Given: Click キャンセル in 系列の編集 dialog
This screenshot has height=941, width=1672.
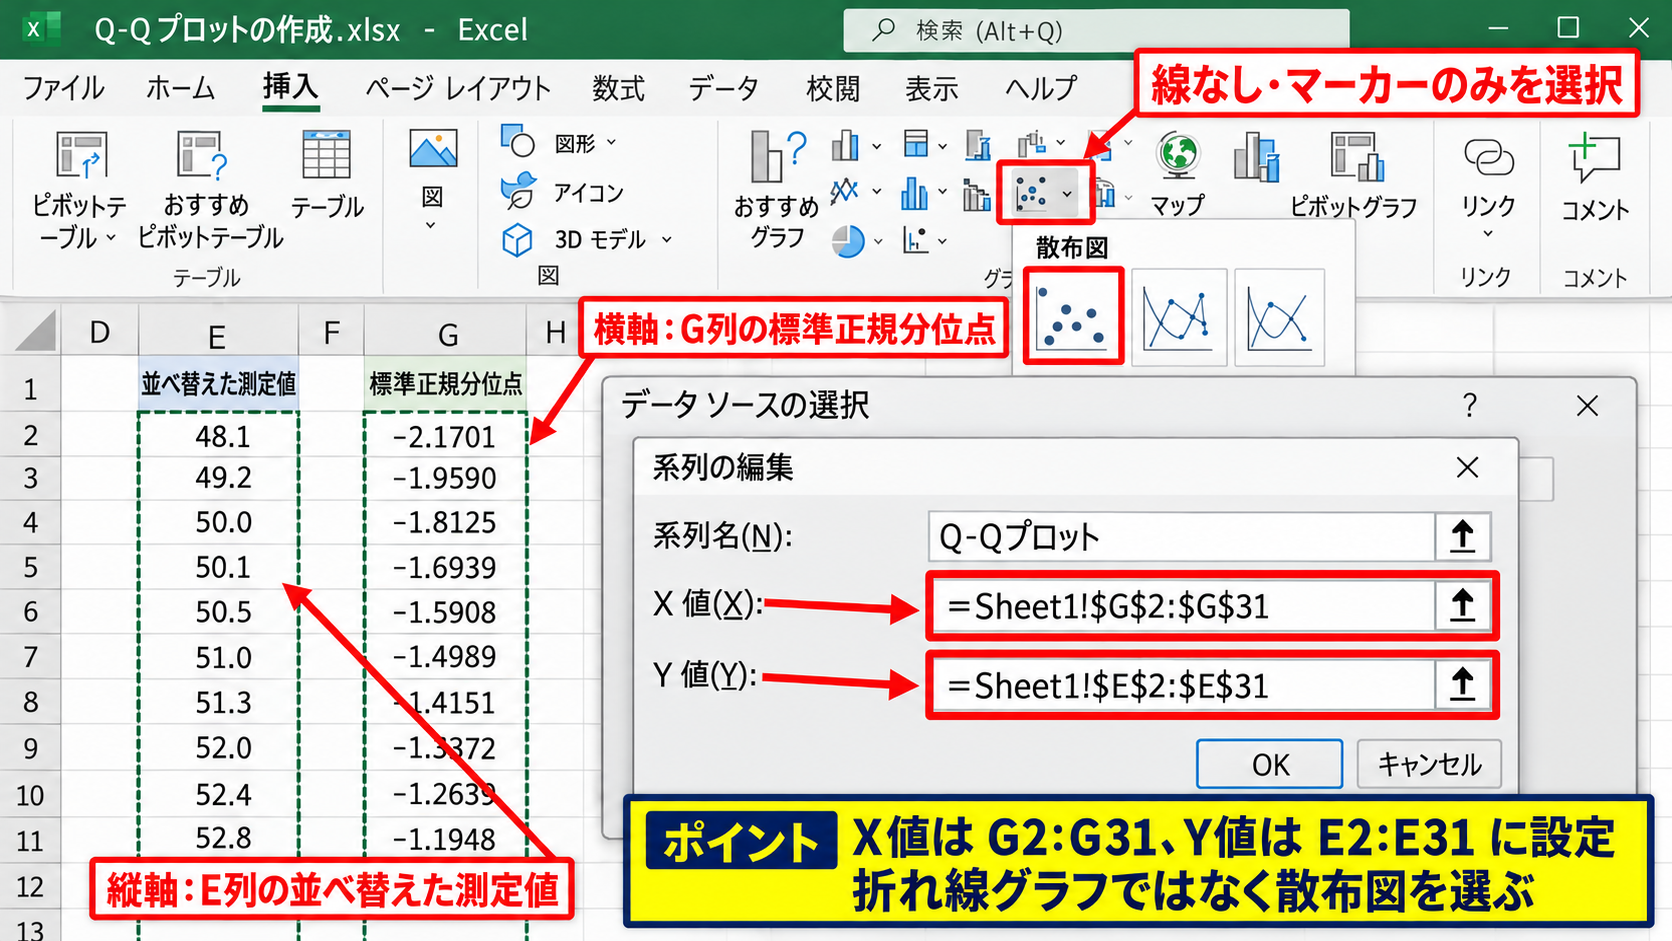Looking at the screenshot, I should coord(1429,764).
